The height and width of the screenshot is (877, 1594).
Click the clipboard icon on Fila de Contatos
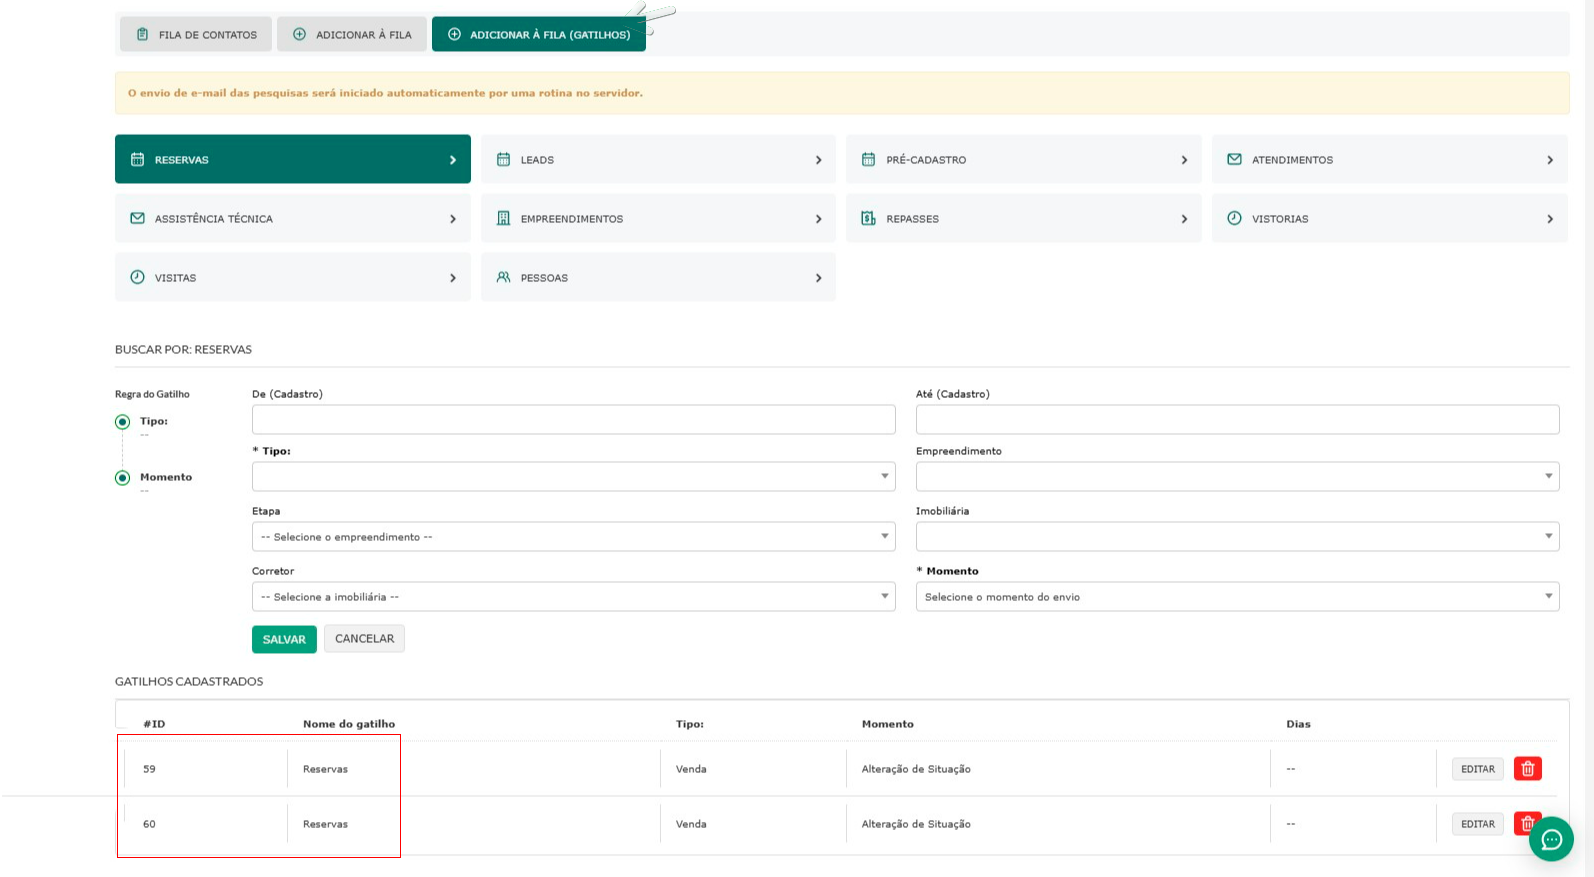pyautogui.click(x=143, y=34)
